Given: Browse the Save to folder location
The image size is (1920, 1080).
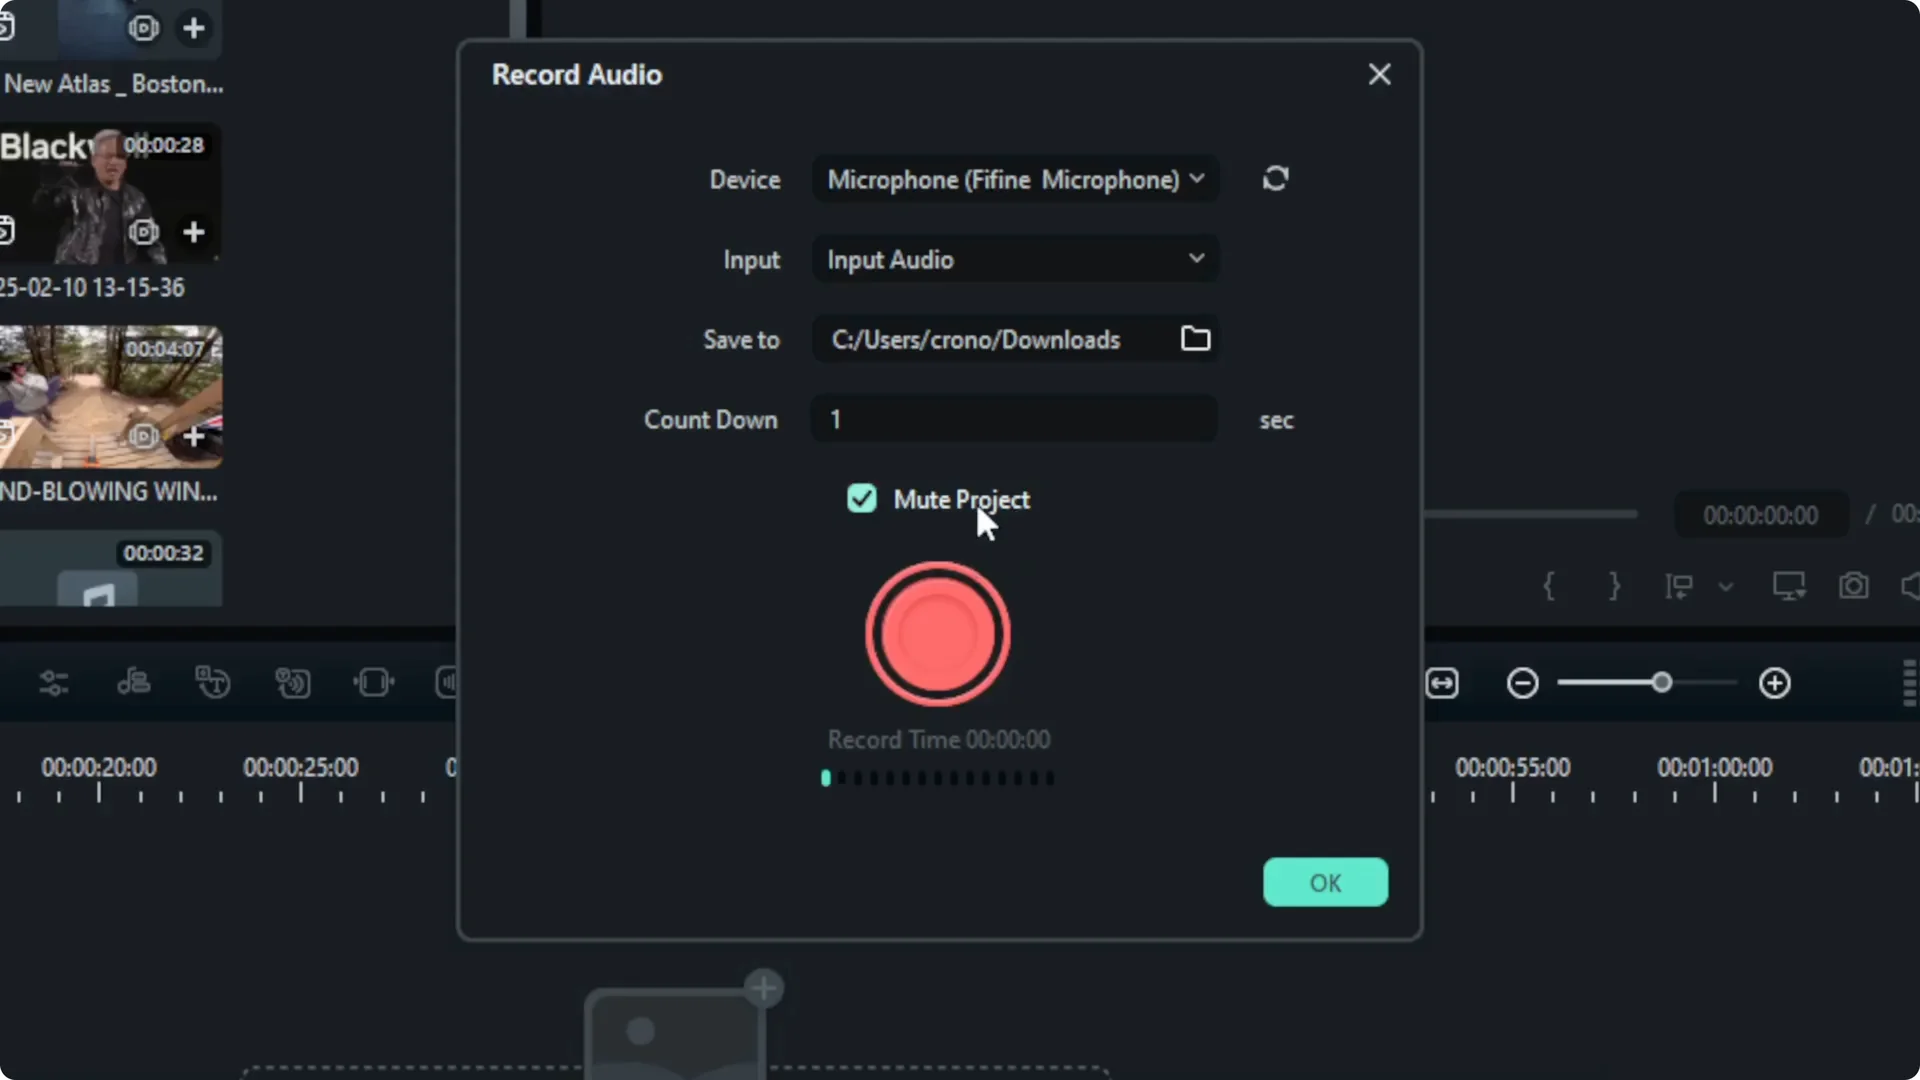Looking at the screenshot, I should click(x=1196, y=339).
